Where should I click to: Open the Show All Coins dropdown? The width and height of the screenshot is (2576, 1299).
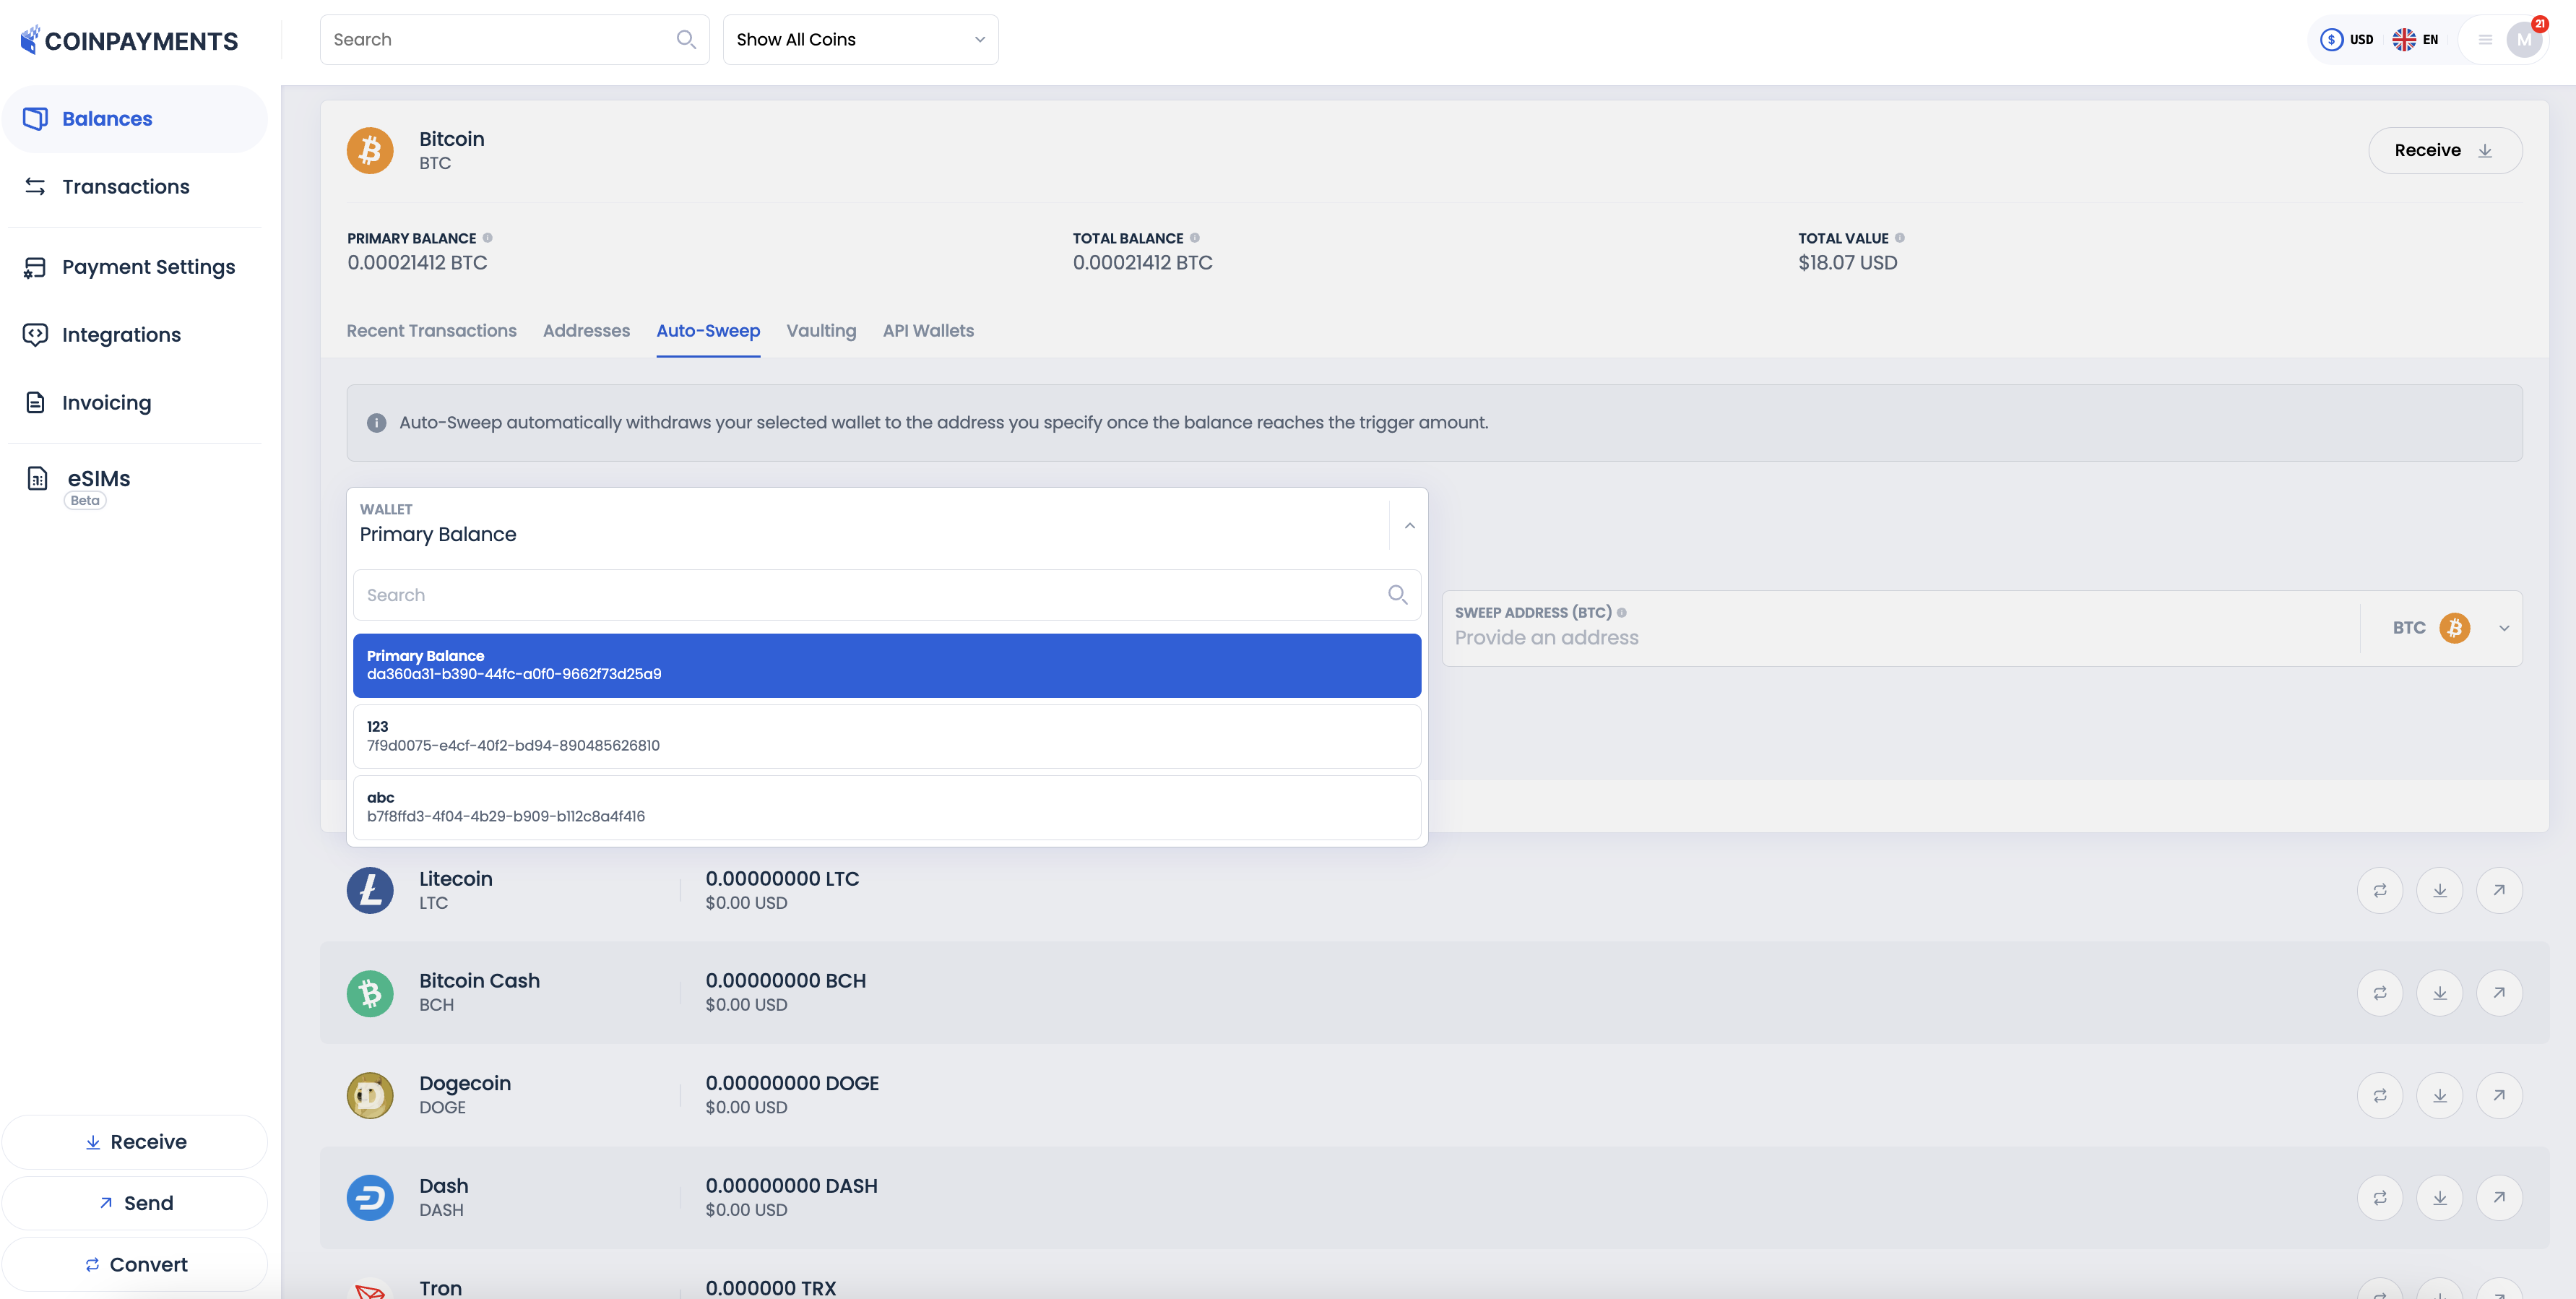[x=860, y=39]
